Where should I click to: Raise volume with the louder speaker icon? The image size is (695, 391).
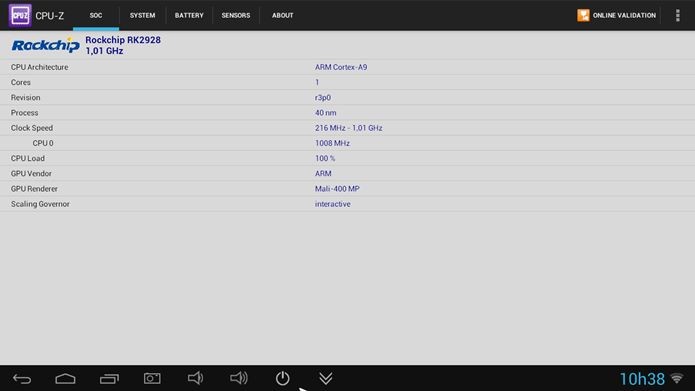pyautogui.click(x=238, y=378)
